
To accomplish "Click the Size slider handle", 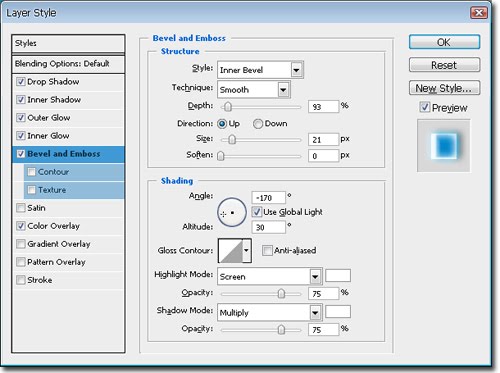I will pos(232,139).
